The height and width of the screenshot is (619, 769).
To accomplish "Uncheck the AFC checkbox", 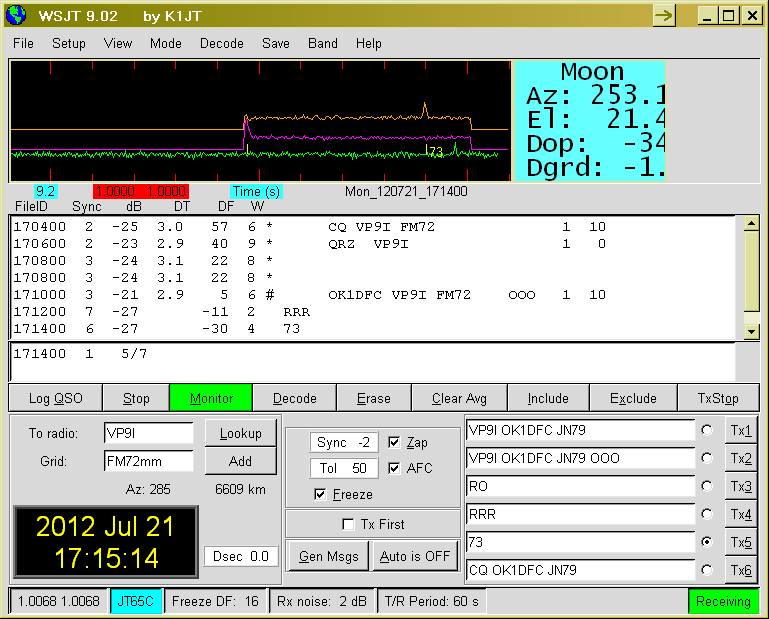I will [394, 468].
